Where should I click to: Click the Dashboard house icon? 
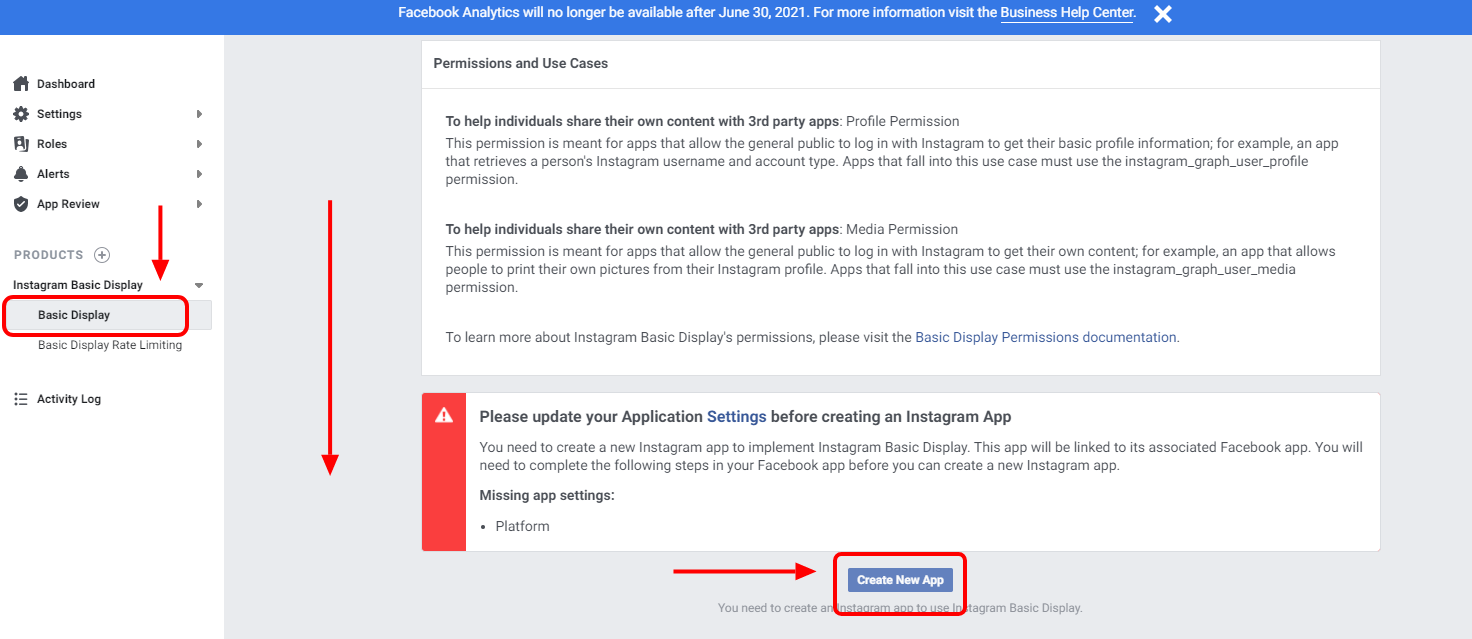tap(21, 84)
